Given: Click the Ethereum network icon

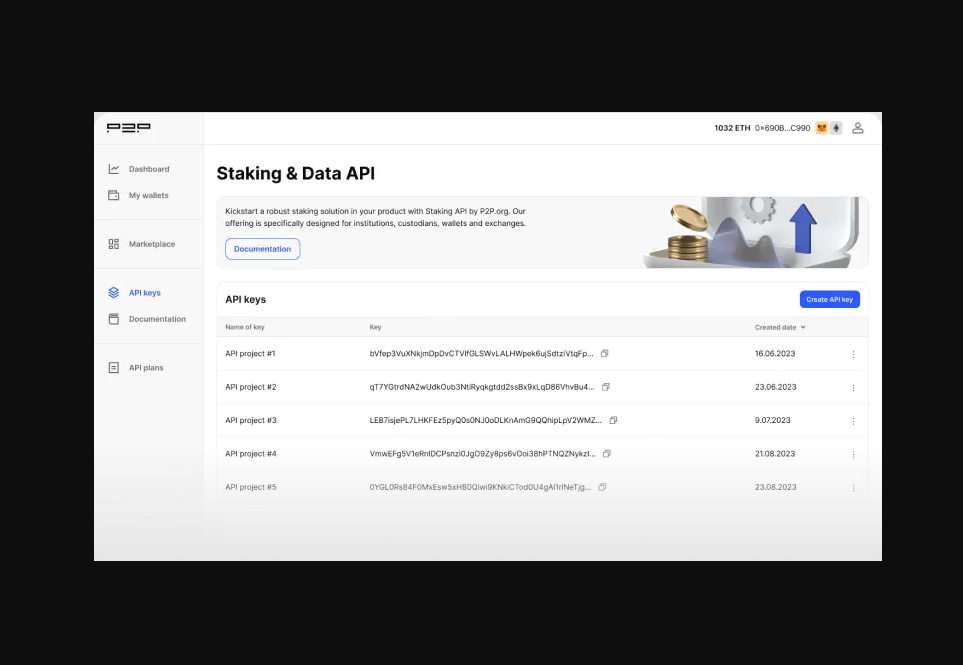Looking at the screenshot, I should [836, 128].
